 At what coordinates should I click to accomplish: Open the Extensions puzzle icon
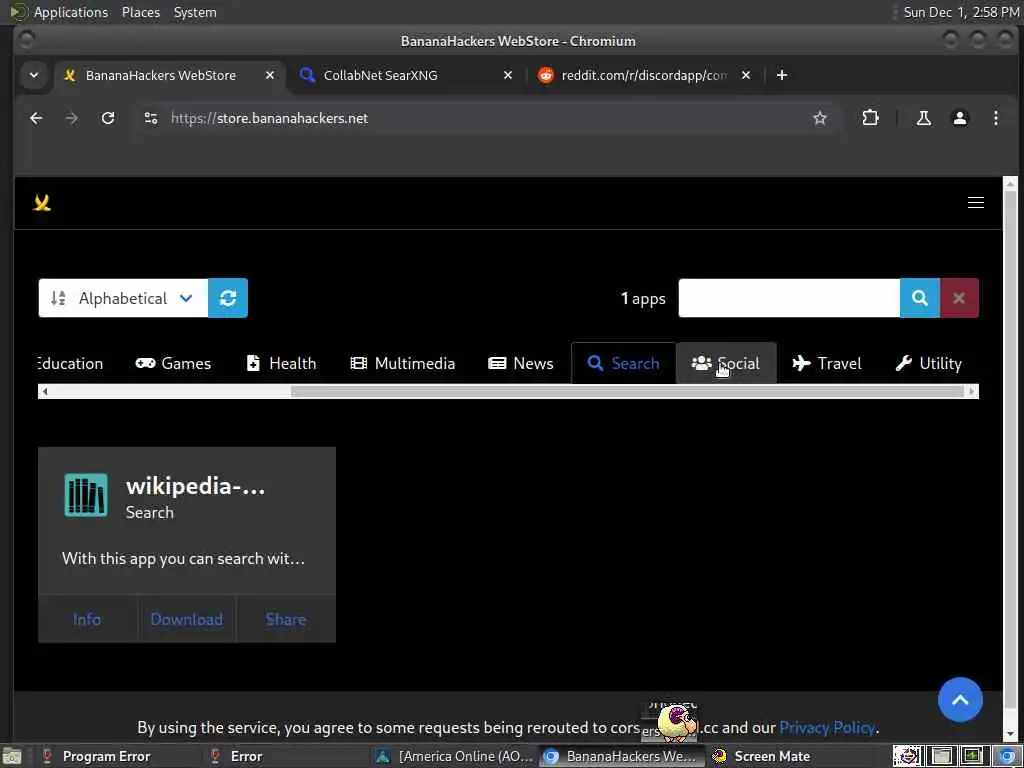point(871,118)
